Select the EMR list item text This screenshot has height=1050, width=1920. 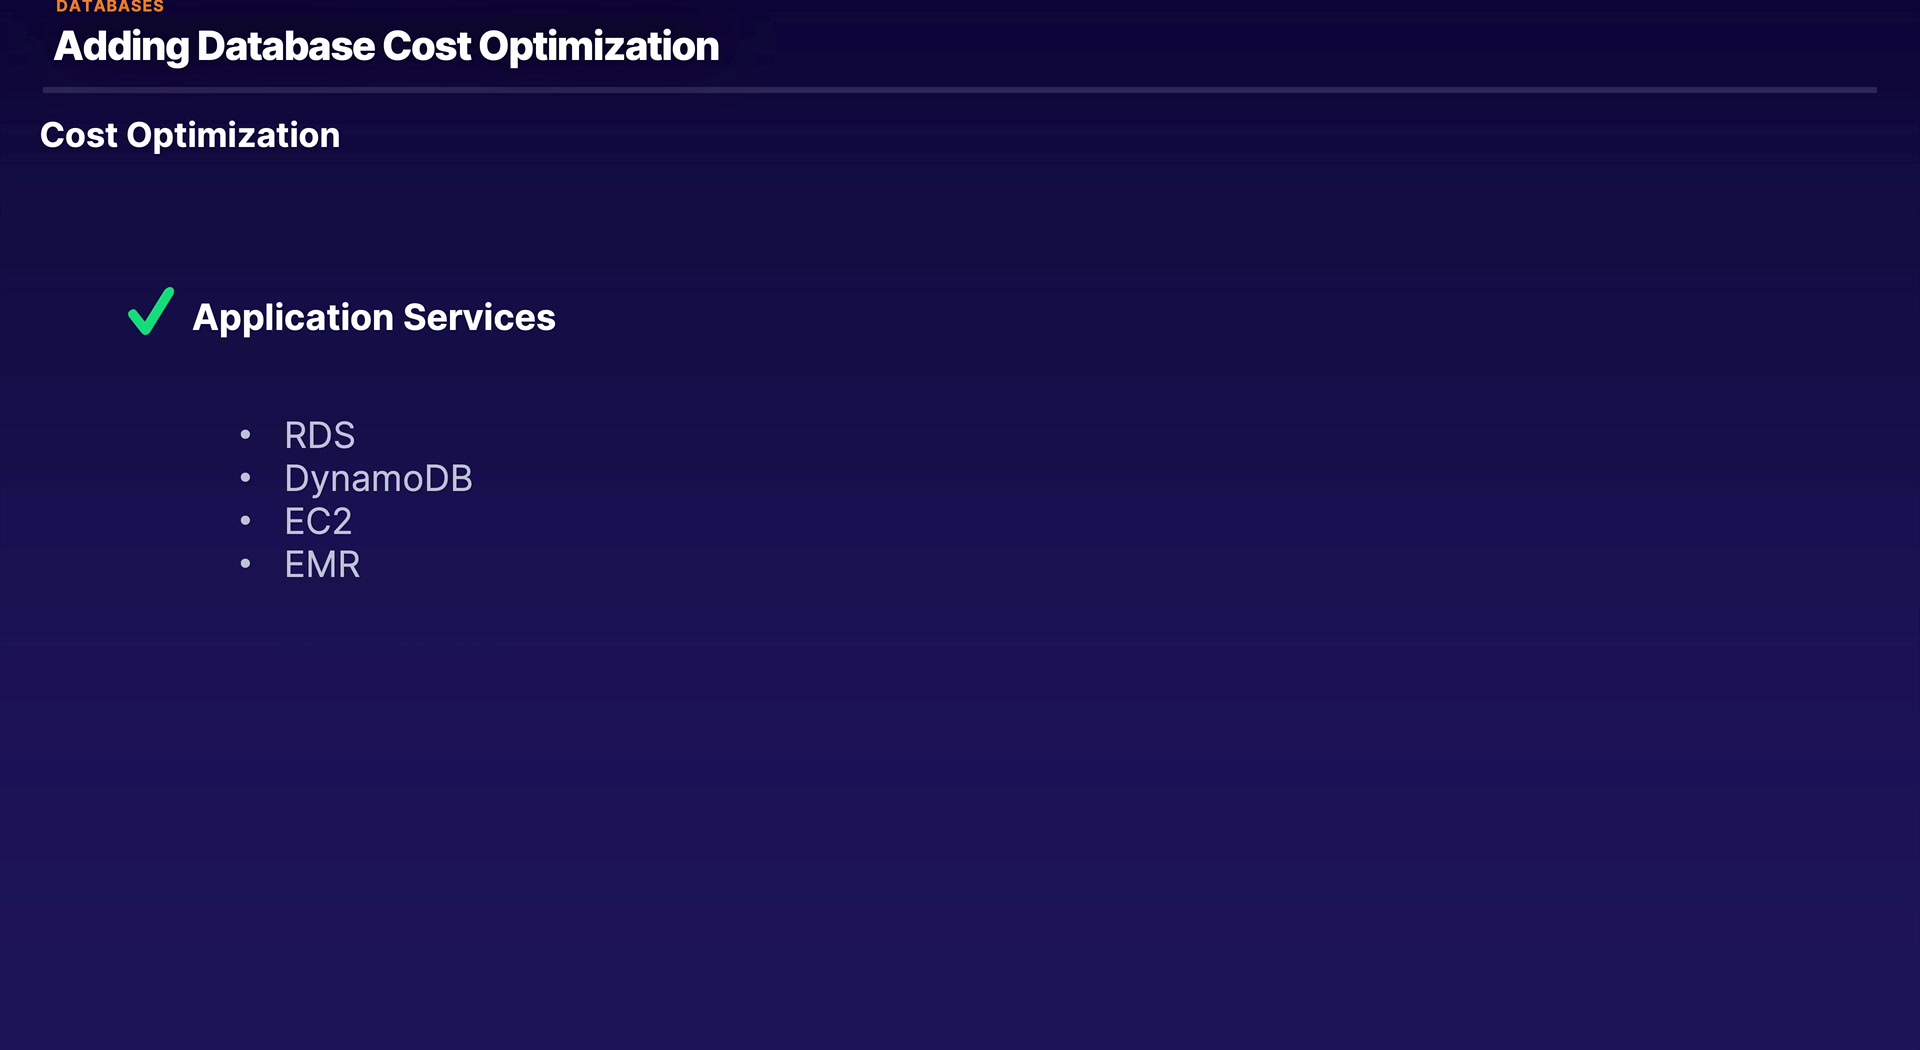[x=322, y=565]
